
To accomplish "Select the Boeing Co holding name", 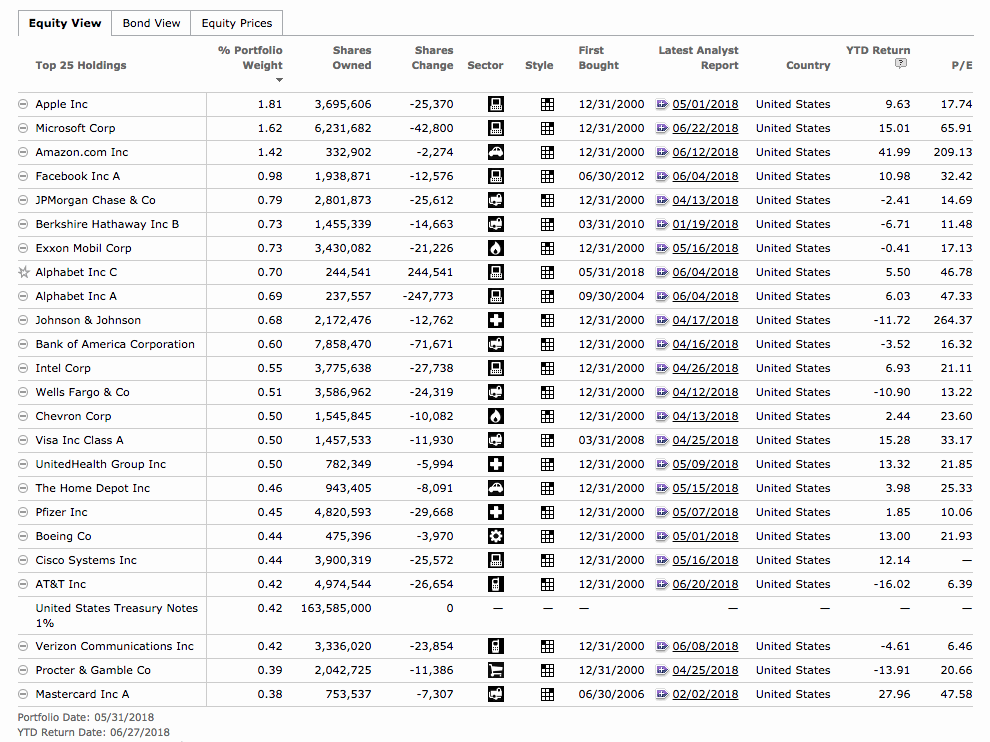I will [63, 536].
